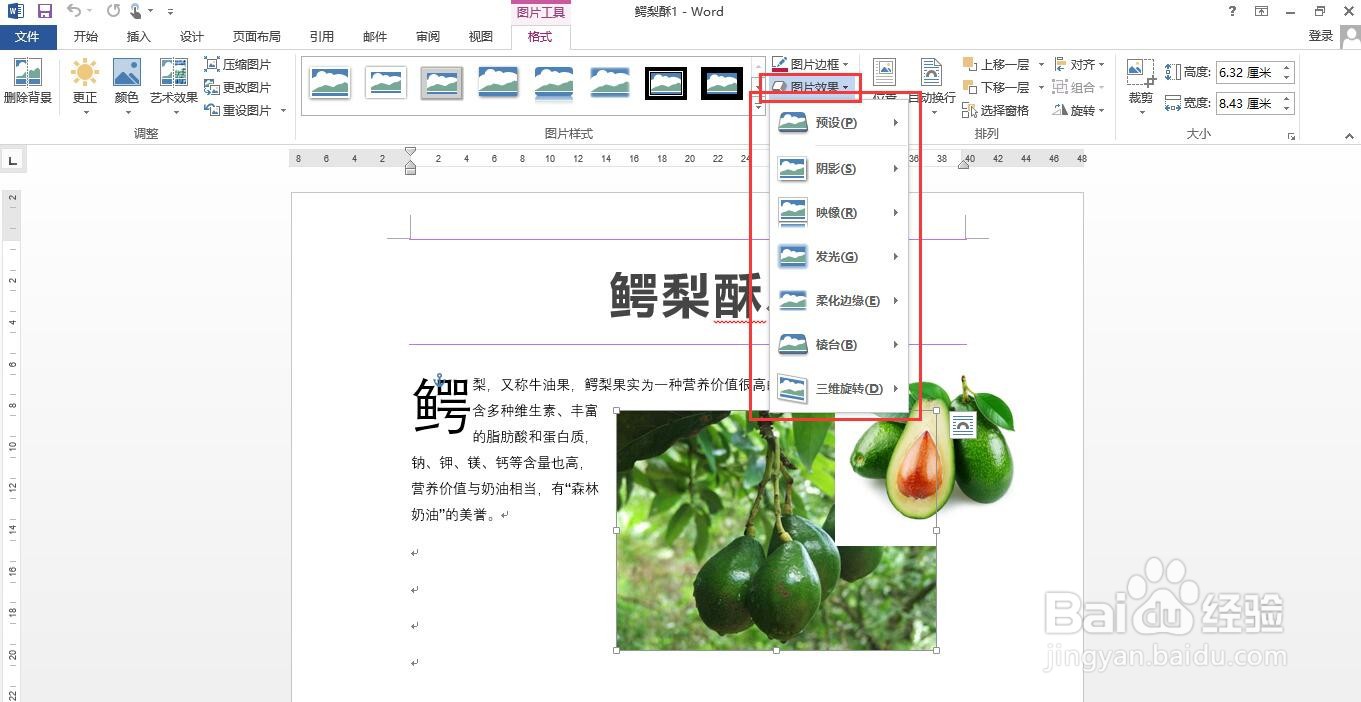Open the Size group dialog launcher
Viewport: 1361px width, 702px height.
(1292, 136)
